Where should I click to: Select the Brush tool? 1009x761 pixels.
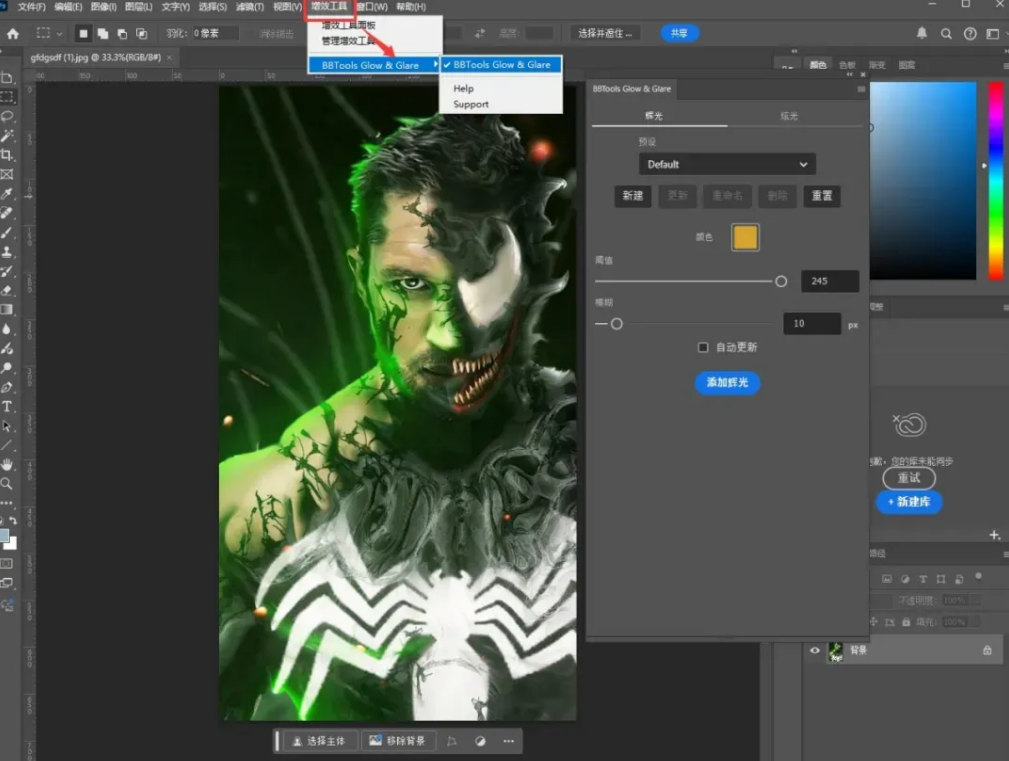pos(7,232)
